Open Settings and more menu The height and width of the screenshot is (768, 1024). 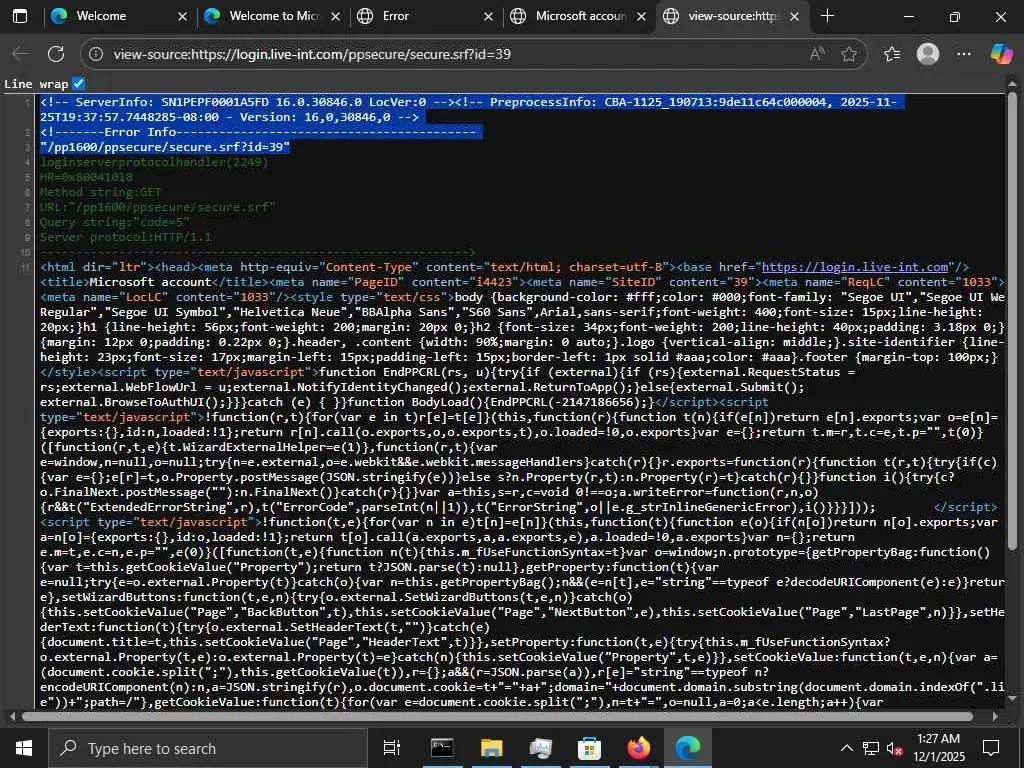[x=964, y=54]
